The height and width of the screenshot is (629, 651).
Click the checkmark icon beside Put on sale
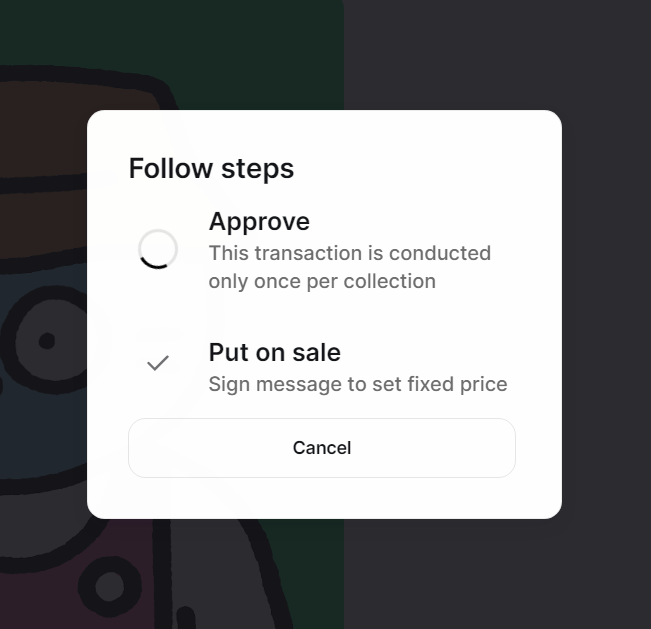click(x=158, y=363)
